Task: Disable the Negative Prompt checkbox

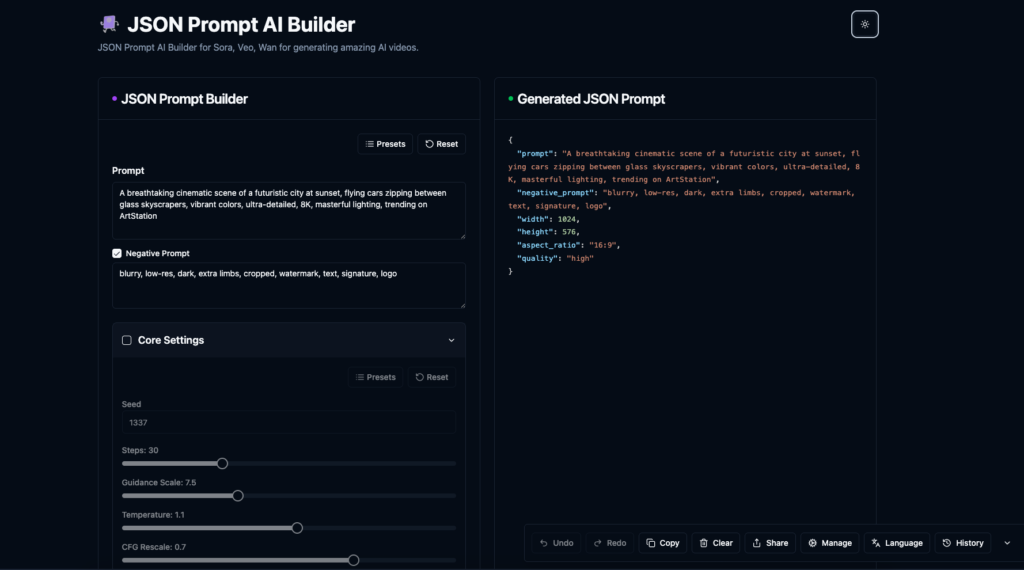Action: [x=117, y=254]
